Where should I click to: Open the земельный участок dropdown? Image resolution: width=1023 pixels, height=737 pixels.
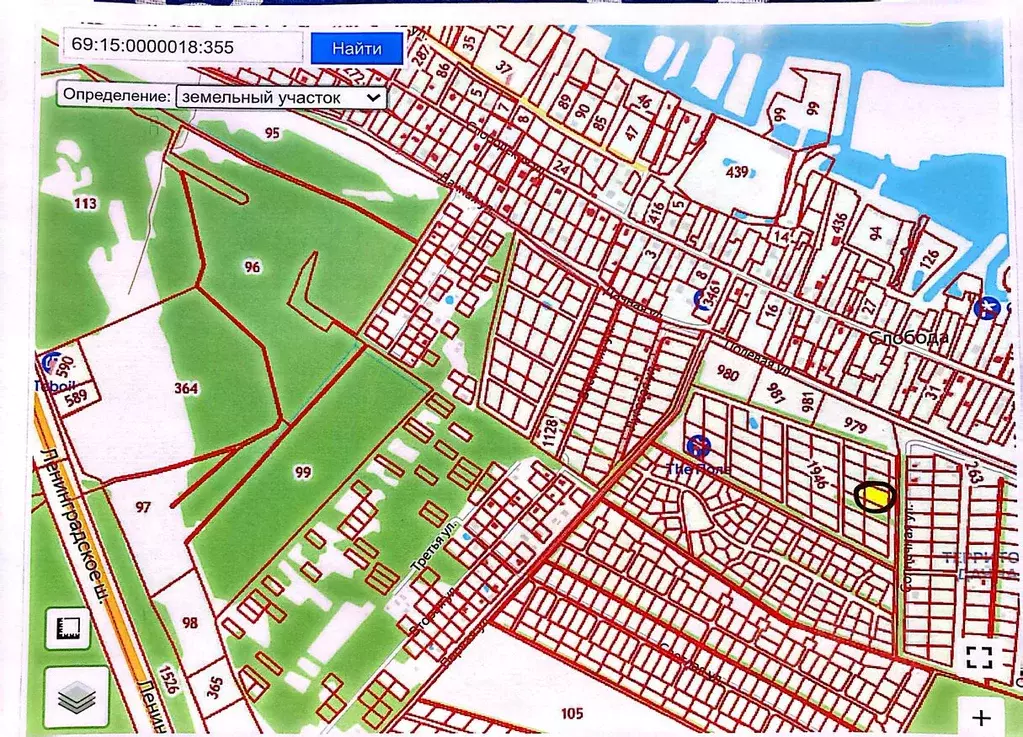click(279, 97)
